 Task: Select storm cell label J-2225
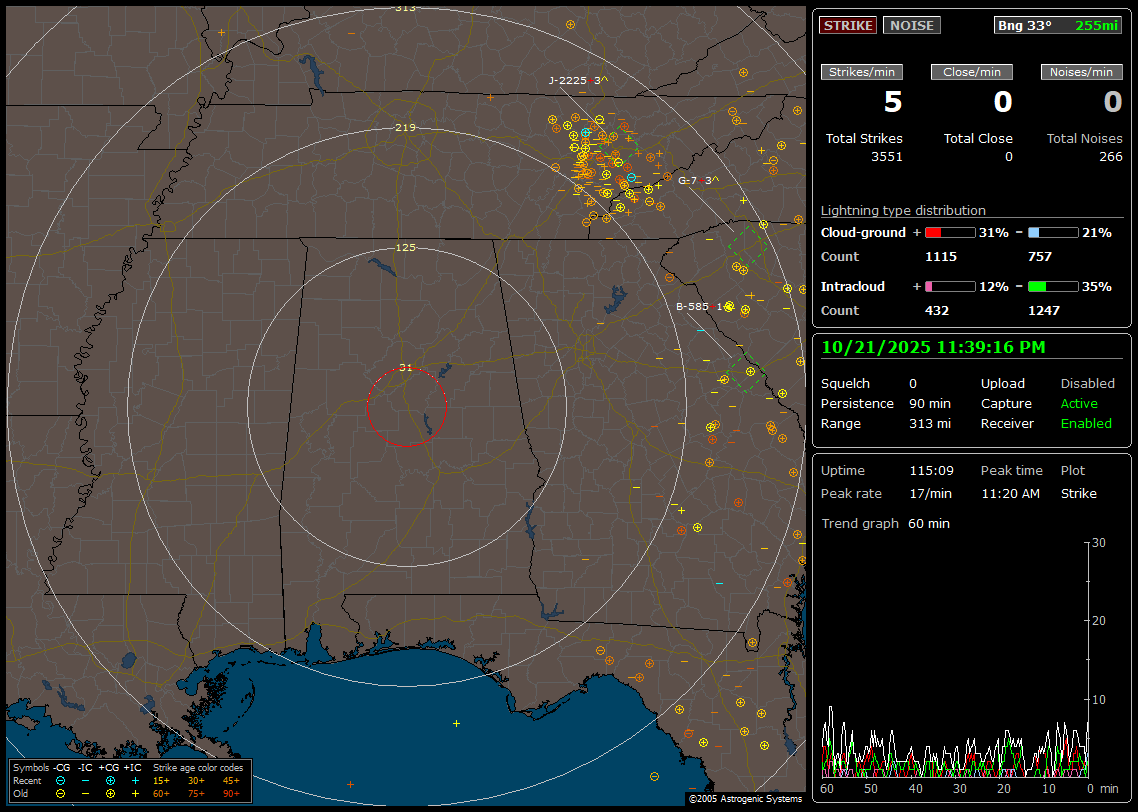[573, 80]
